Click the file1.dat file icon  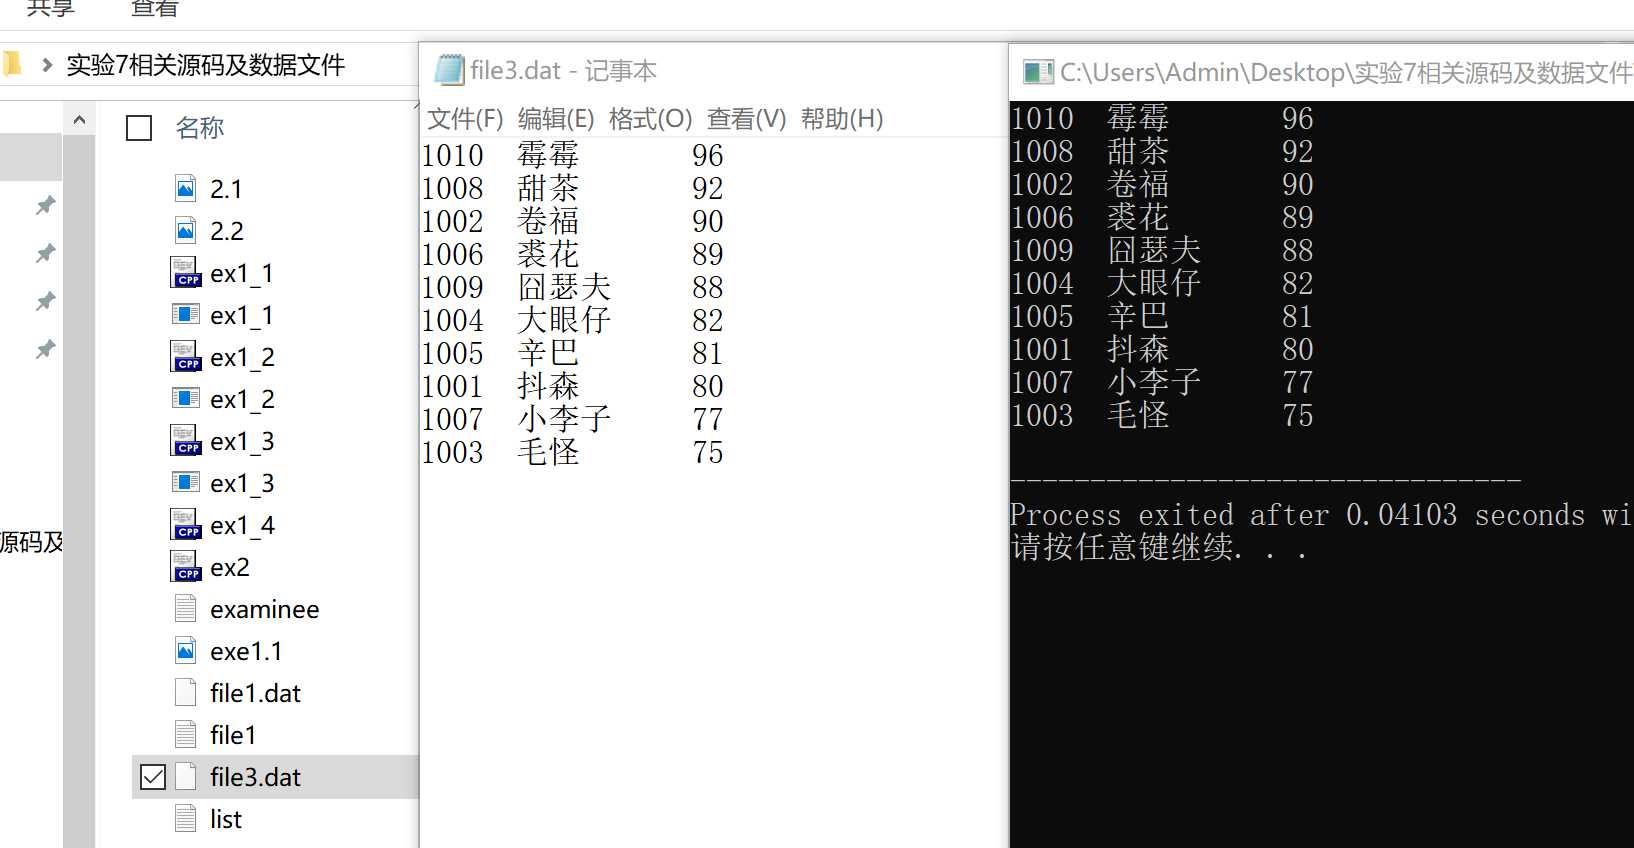(x=186, y=692)
